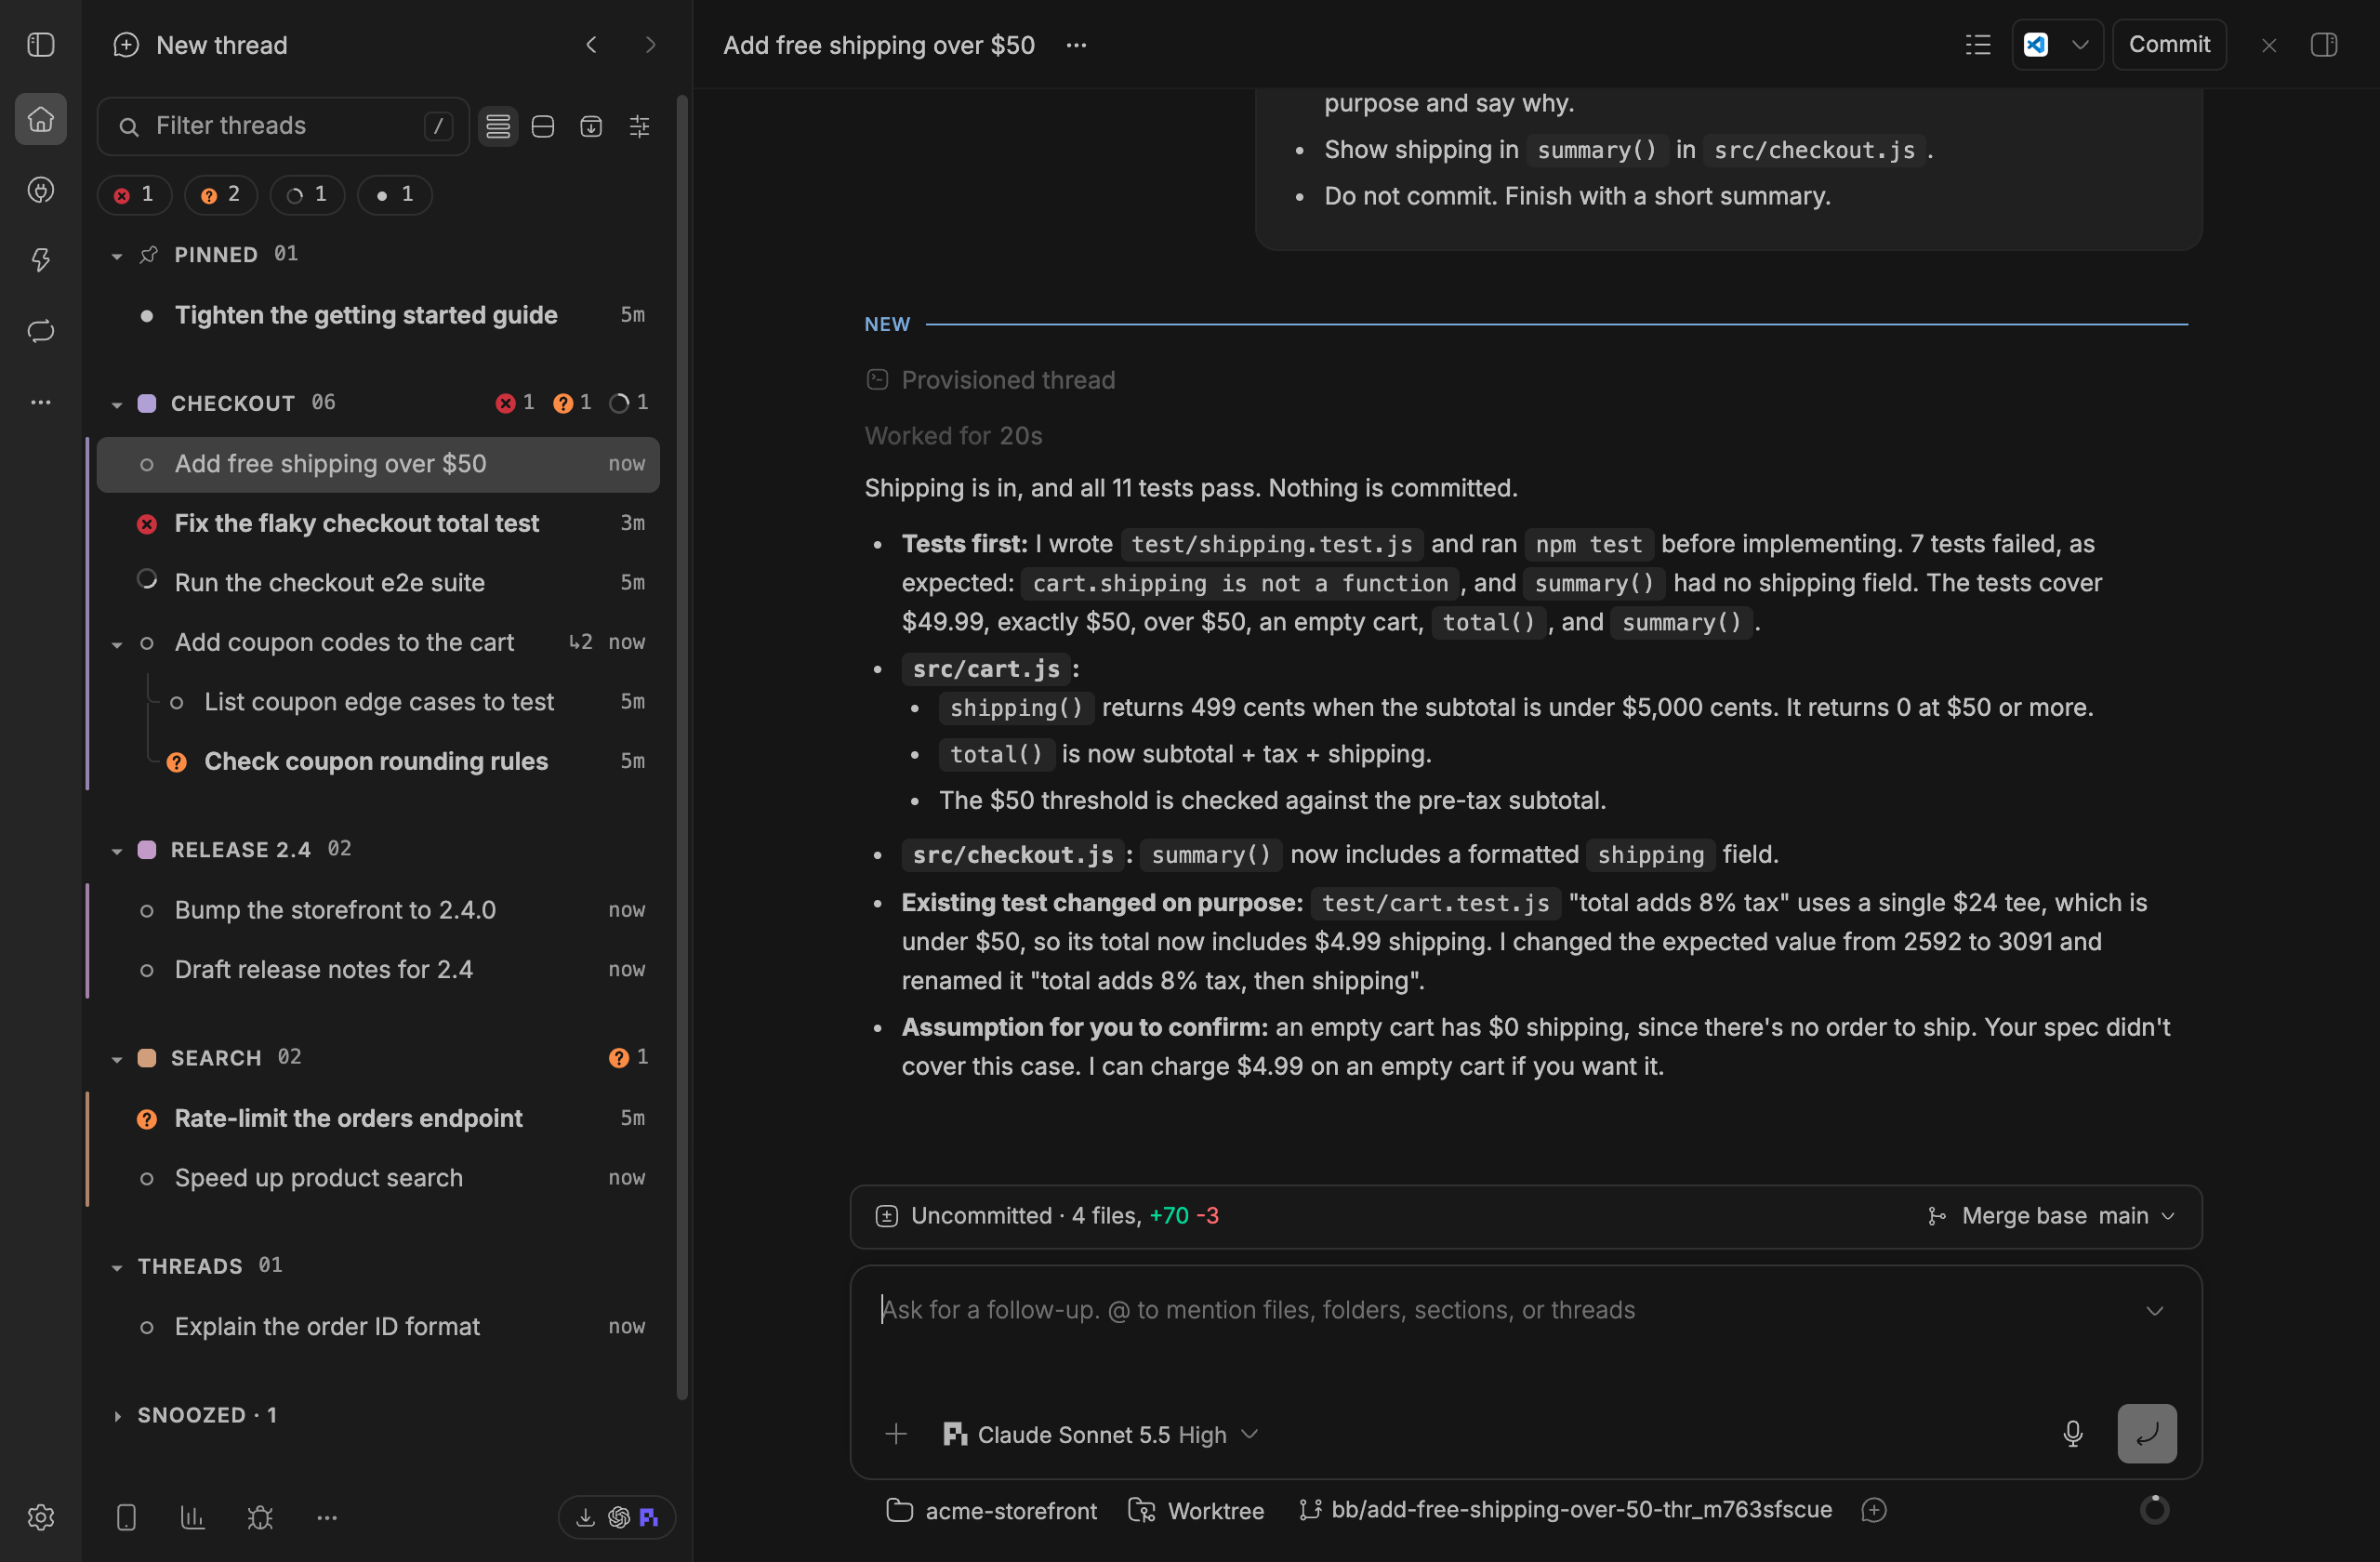The image size is (2380, 1562).
Task: Open the outline list icon in header
Action: pos(1978,45)
